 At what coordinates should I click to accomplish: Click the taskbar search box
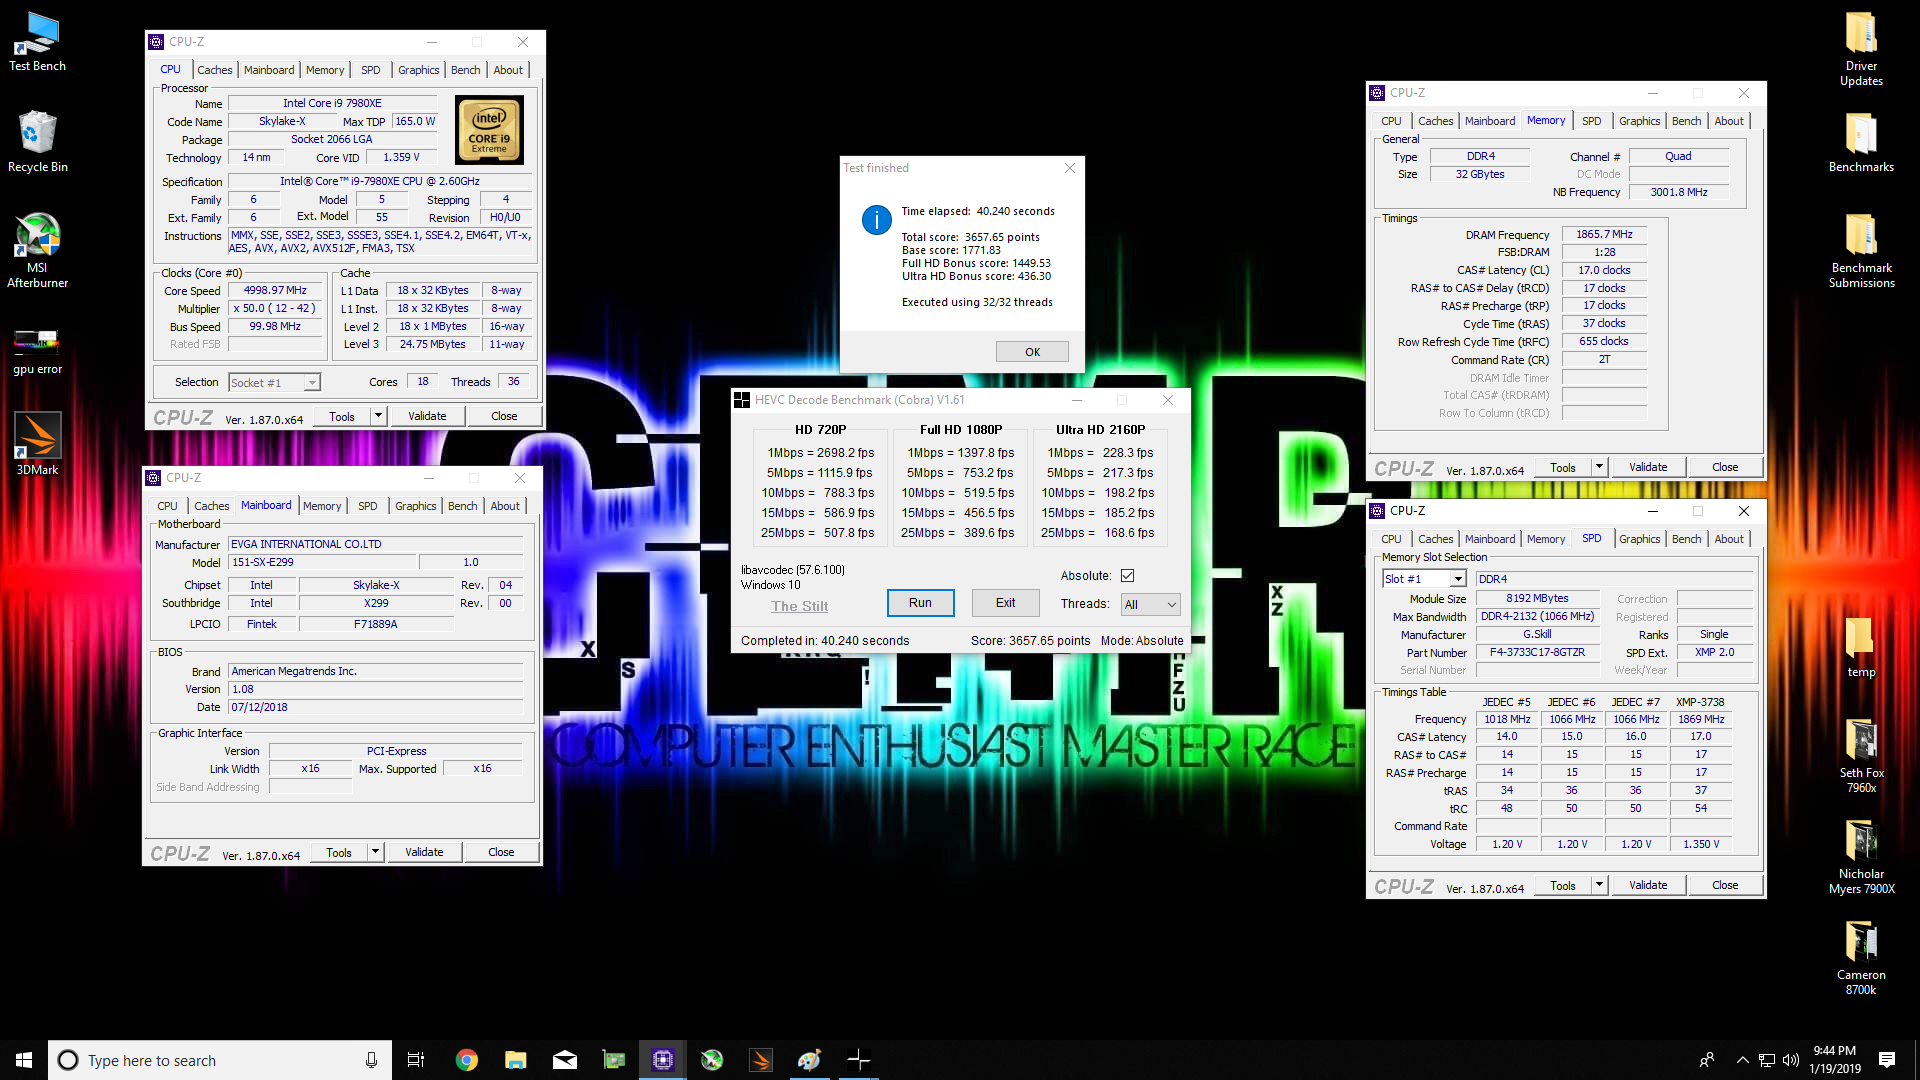[x=220, y=1060]
